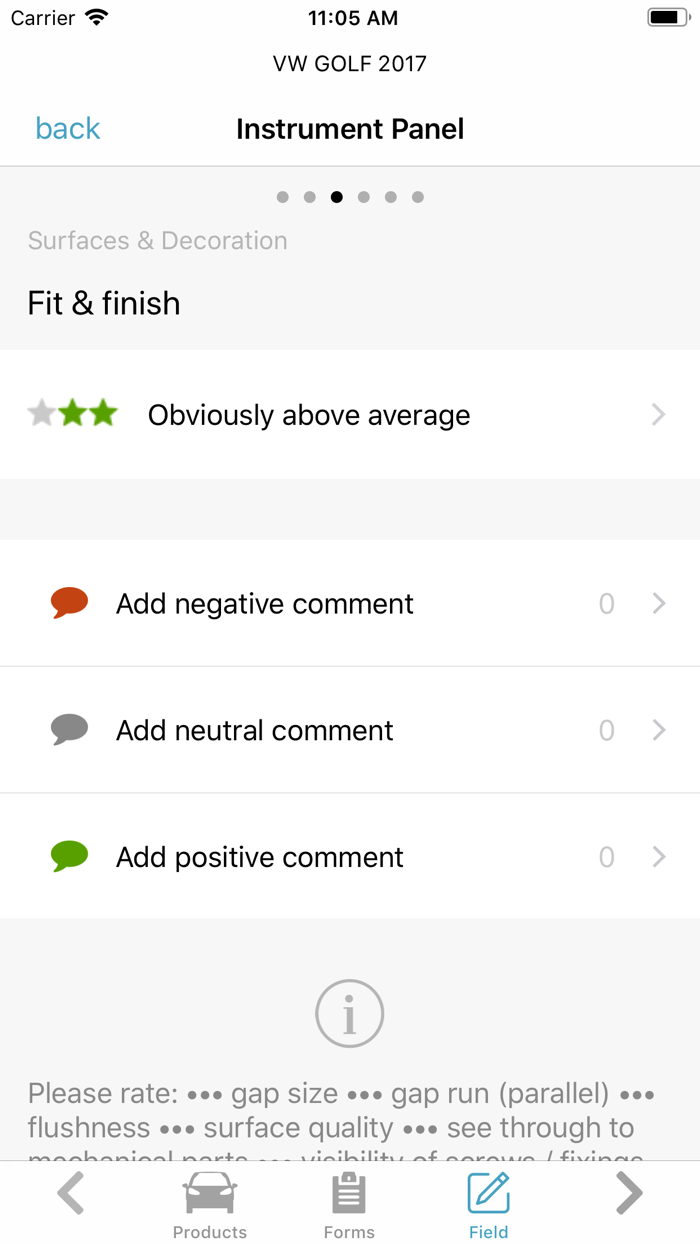
Task: Tap the circled info icon
Action: pos(349,1013)
